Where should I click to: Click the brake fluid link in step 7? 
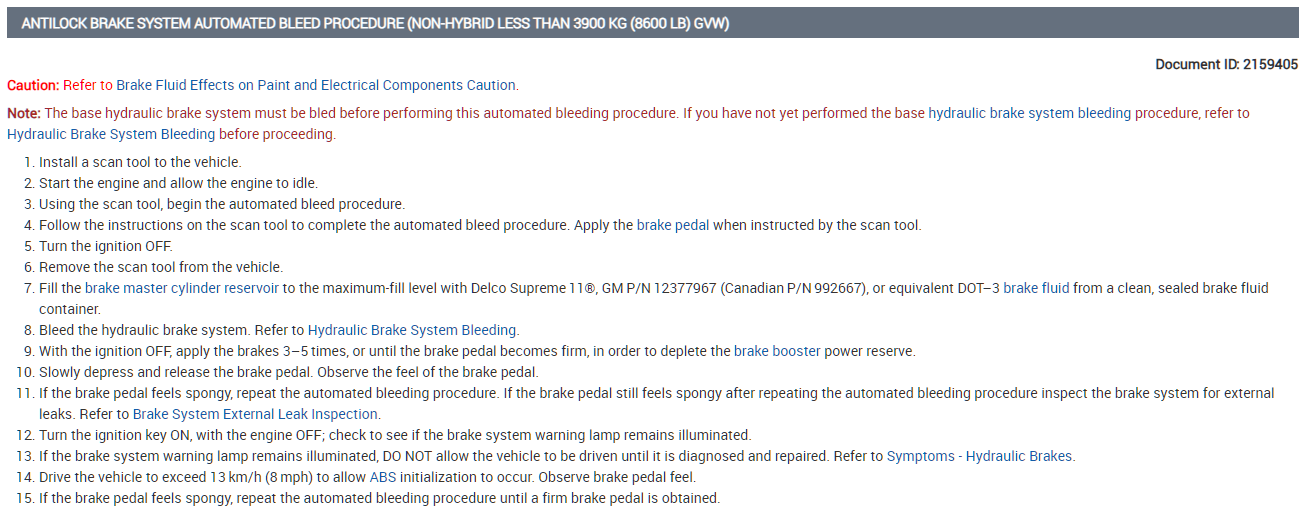[1036, 288]
